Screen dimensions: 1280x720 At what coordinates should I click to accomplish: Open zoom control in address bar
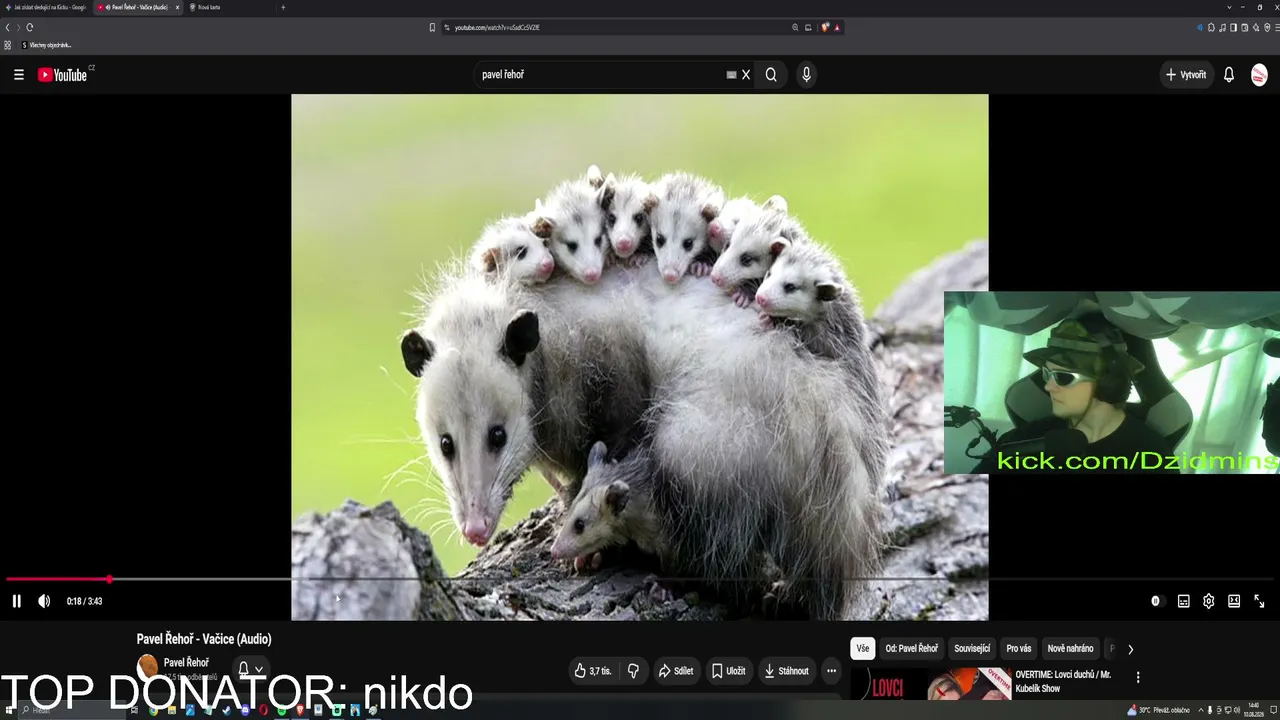795,27
